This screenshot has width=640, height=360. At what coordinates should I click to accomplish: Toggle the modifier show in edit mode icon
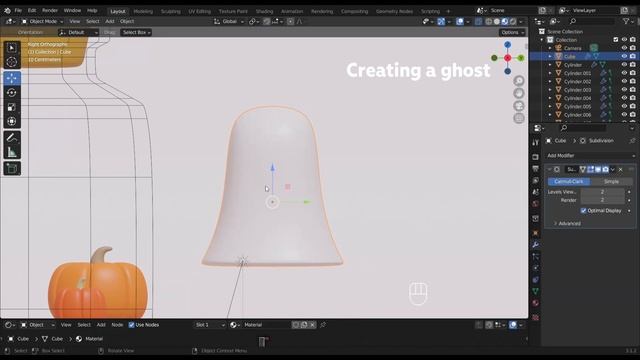pos(590,169)
